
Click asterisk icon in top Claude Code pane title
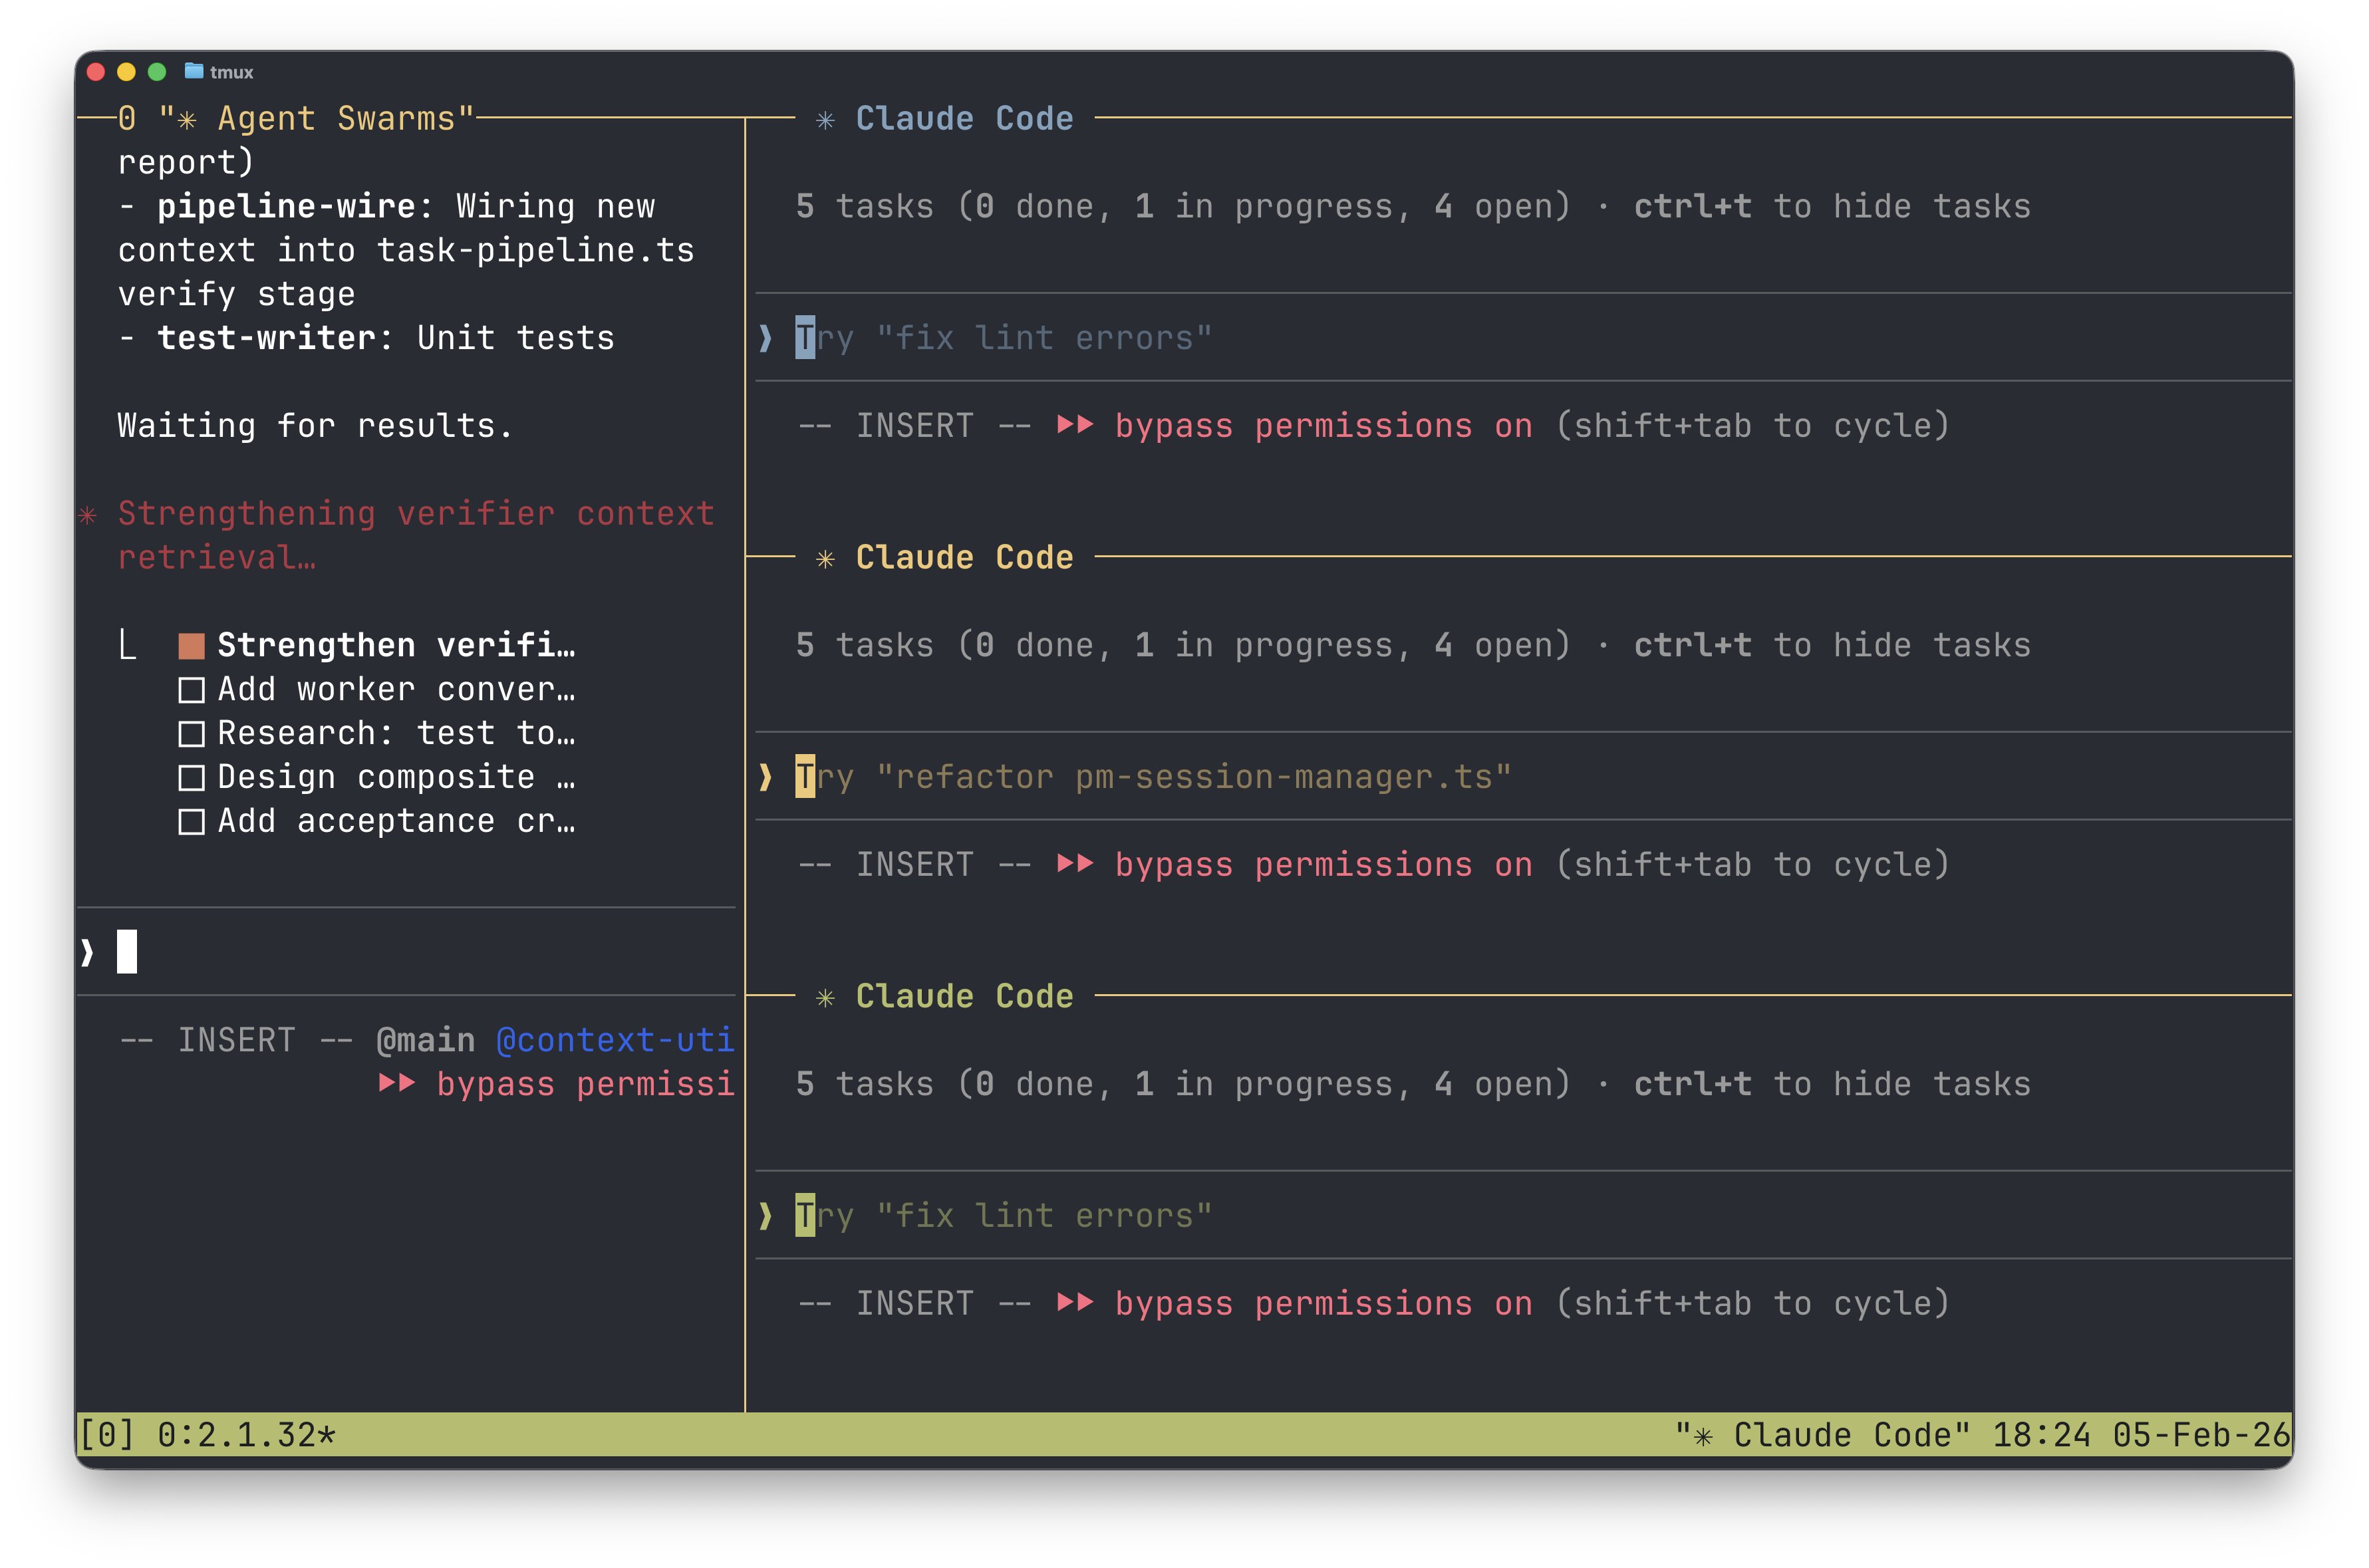click(825, 120)
